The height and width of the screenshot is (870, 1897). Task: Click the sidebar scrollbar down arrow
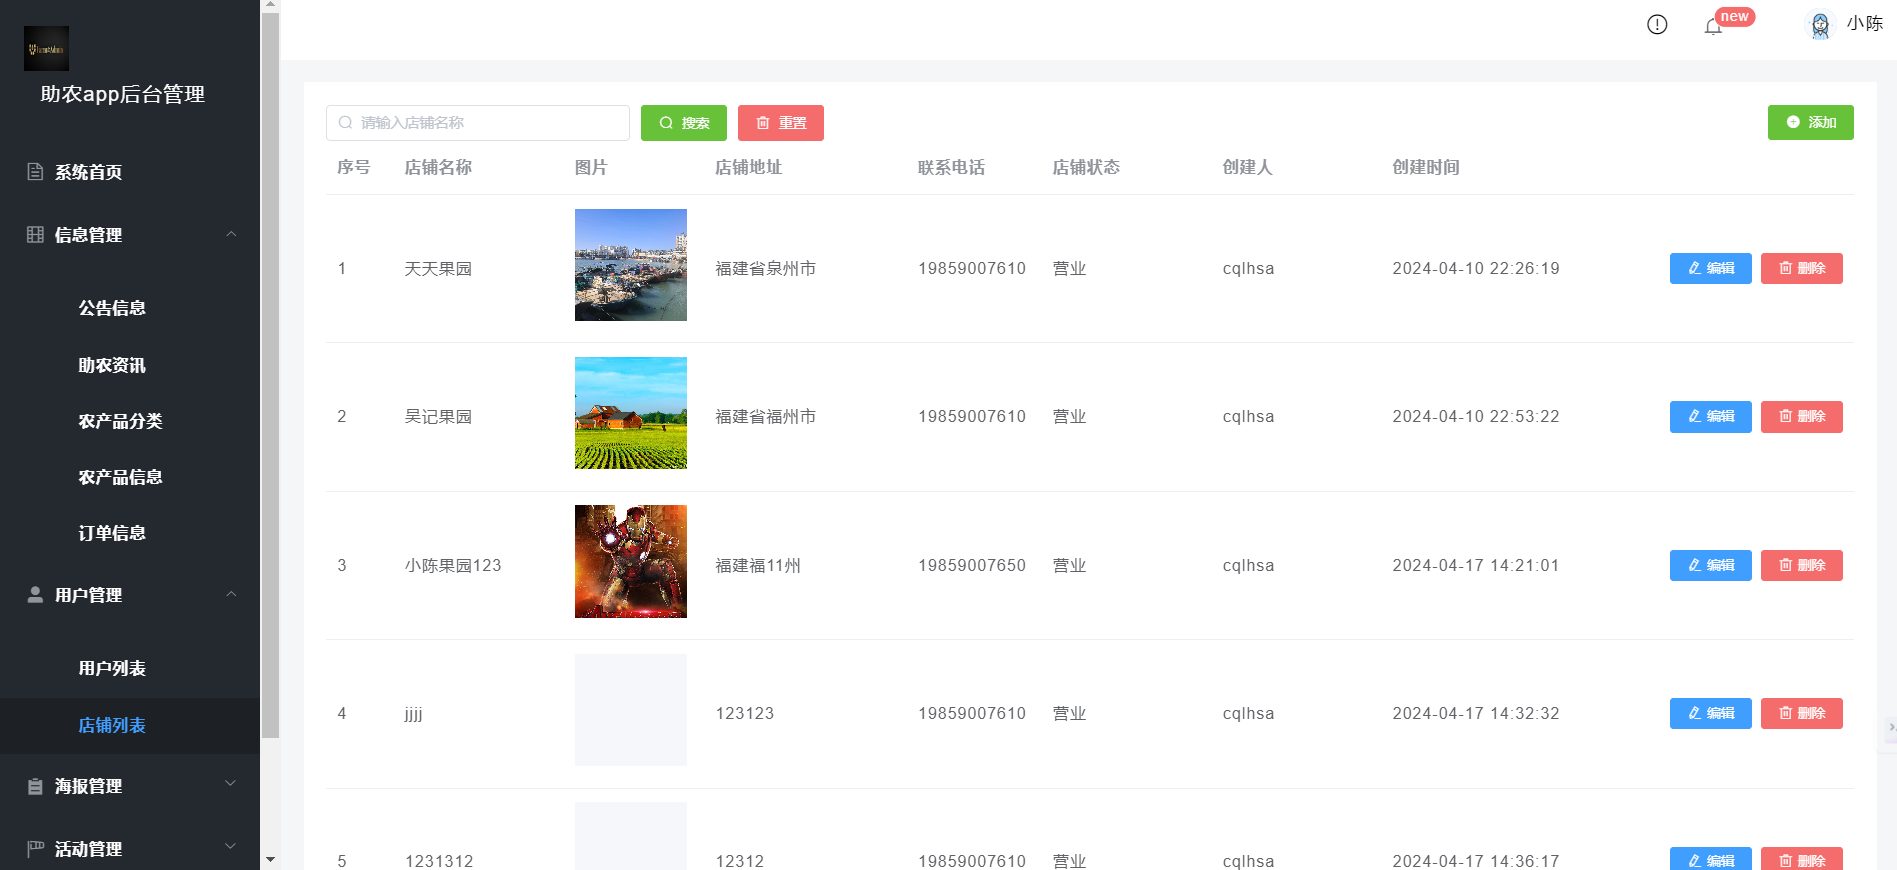pos(270,860)
